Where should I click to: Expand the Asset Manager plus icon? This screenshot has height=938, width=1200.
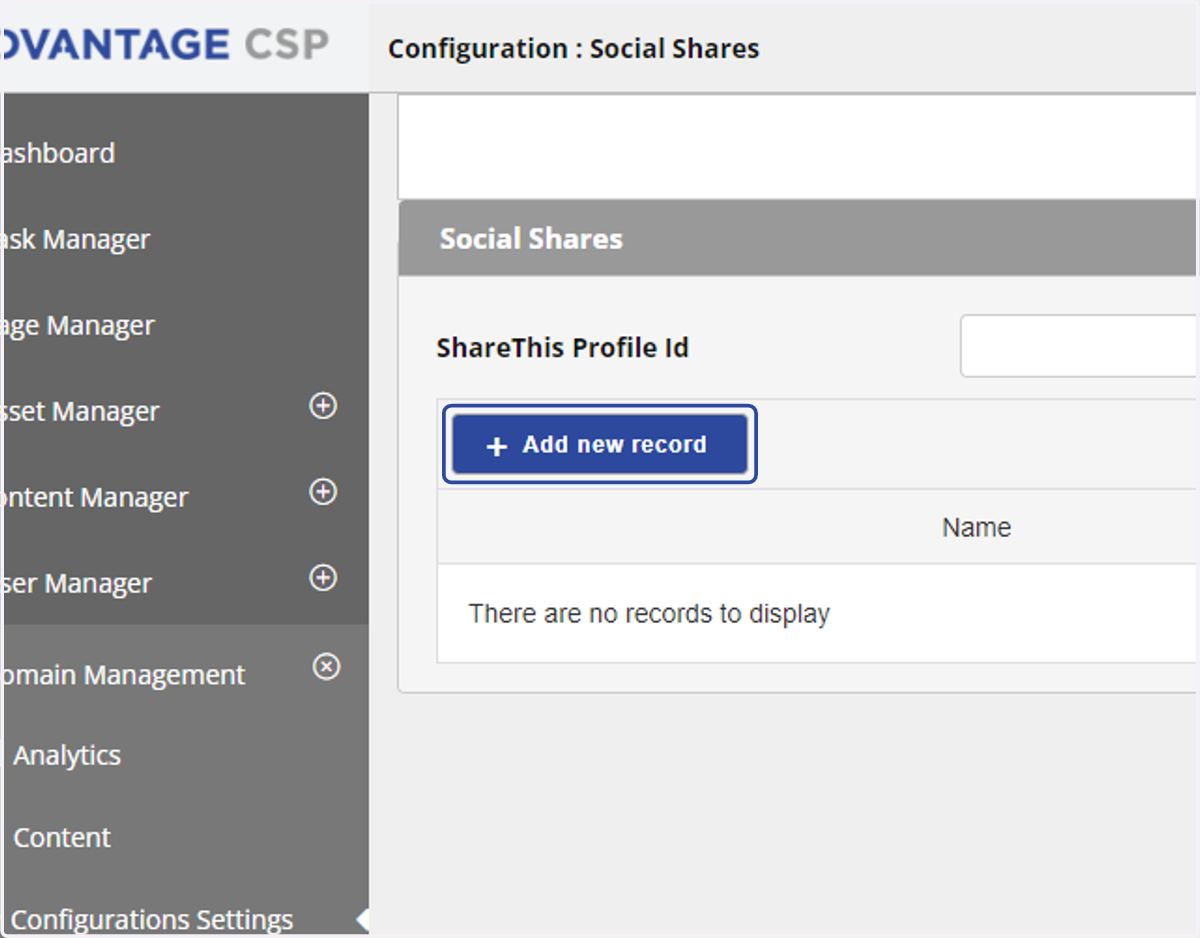click(323, 406)
